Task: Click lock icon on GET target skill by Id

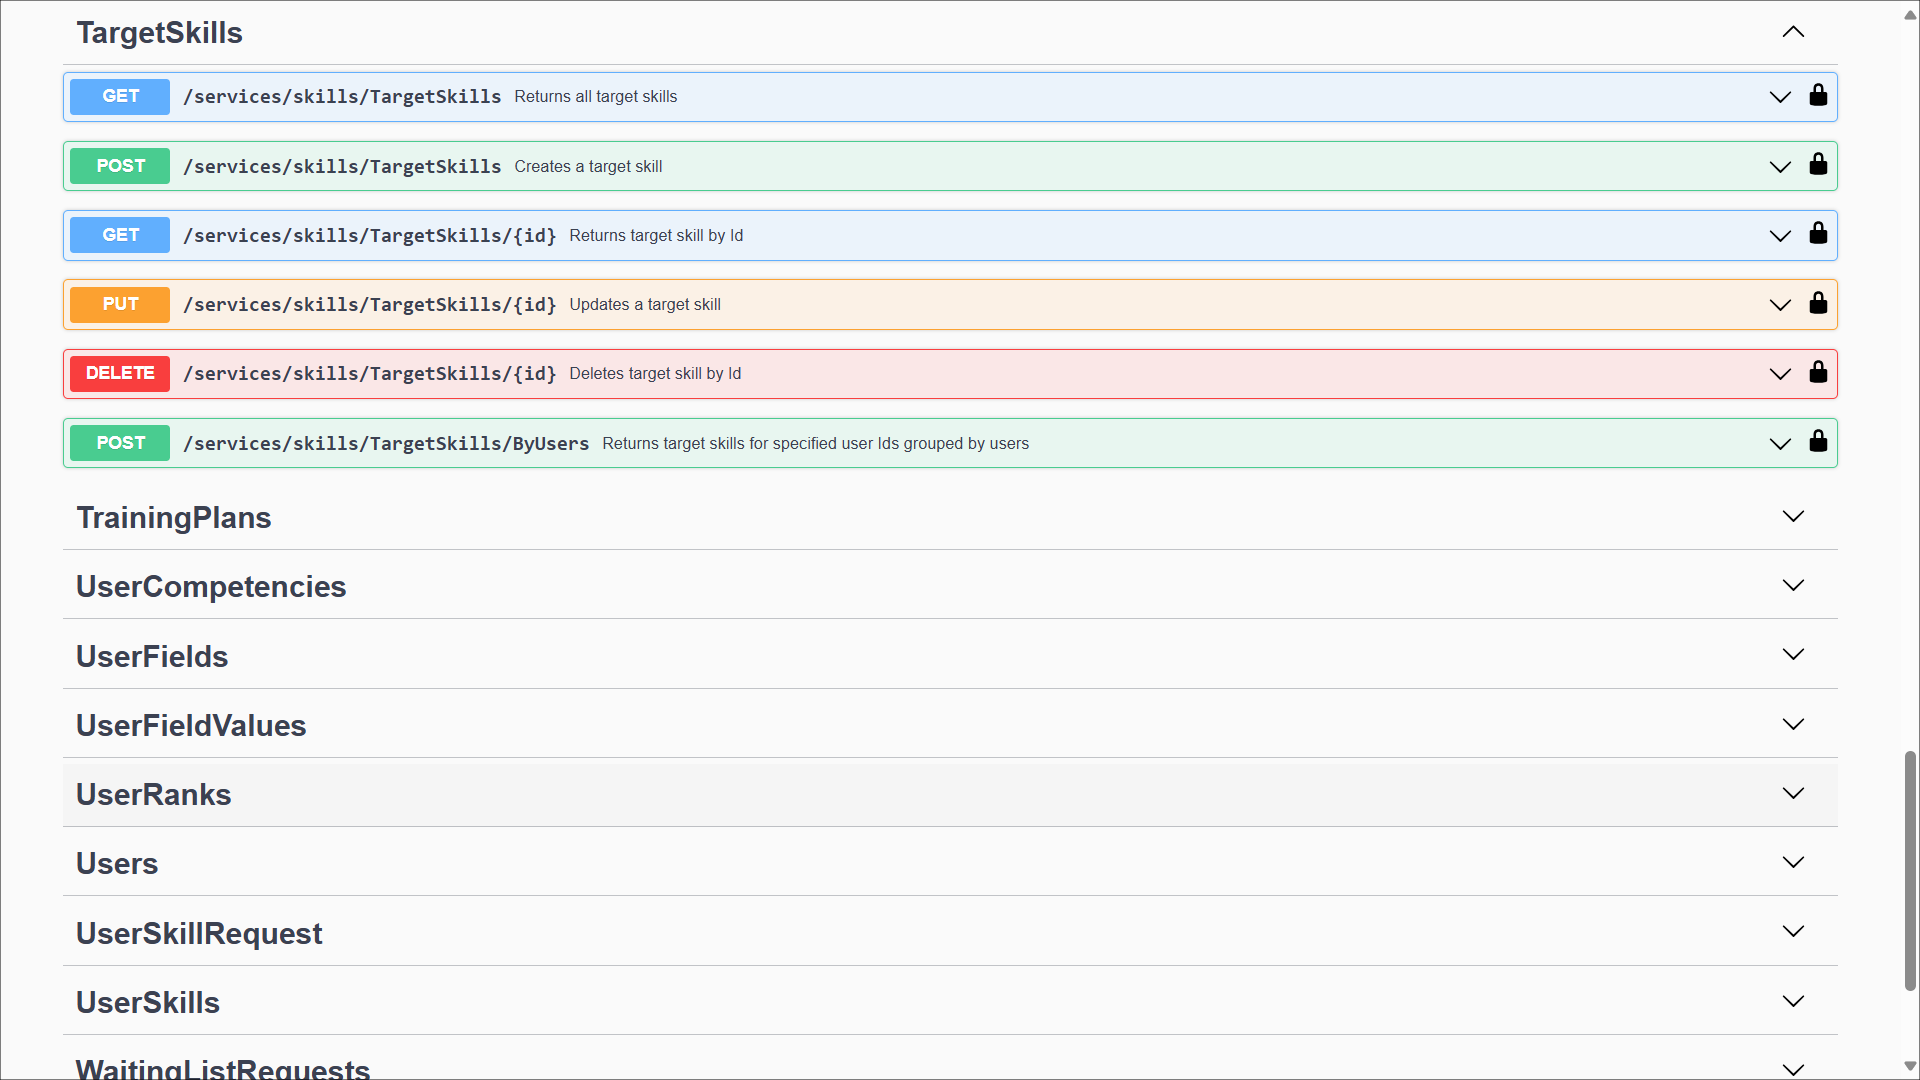Action: [1818, 234]
